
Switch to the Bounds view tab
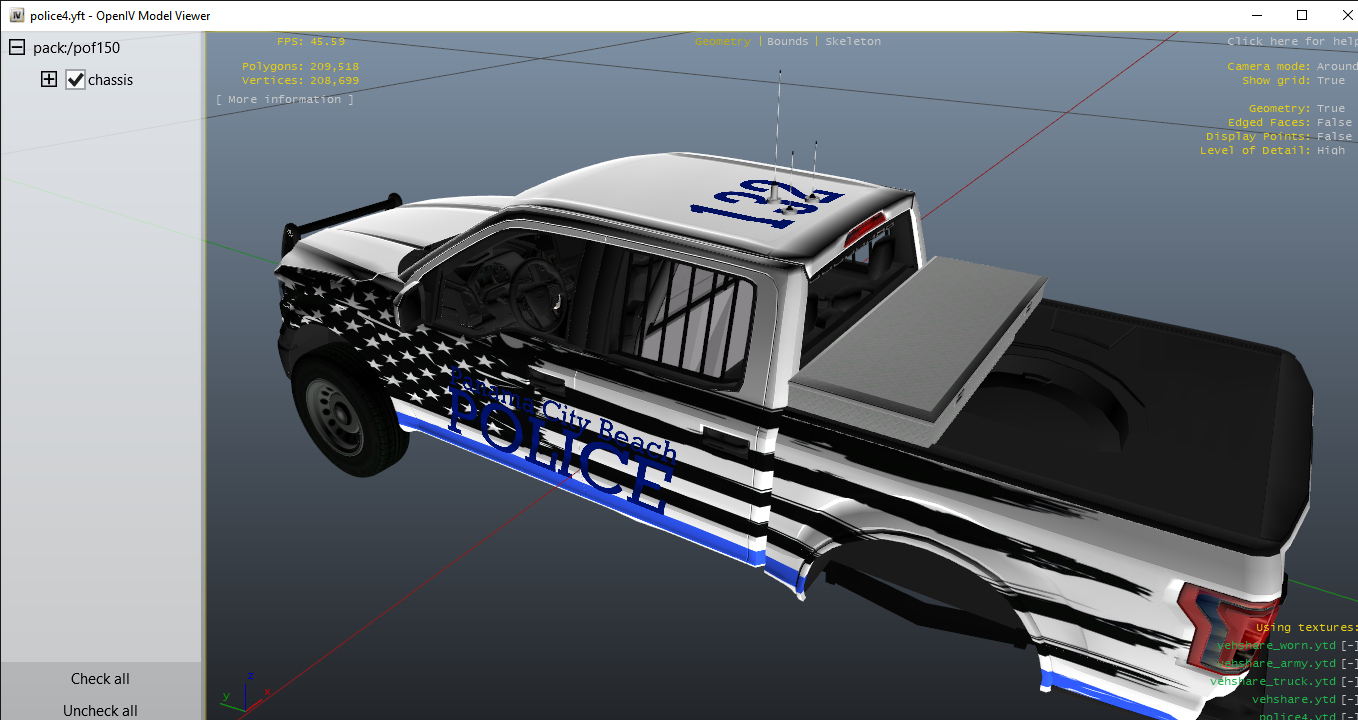787,41
